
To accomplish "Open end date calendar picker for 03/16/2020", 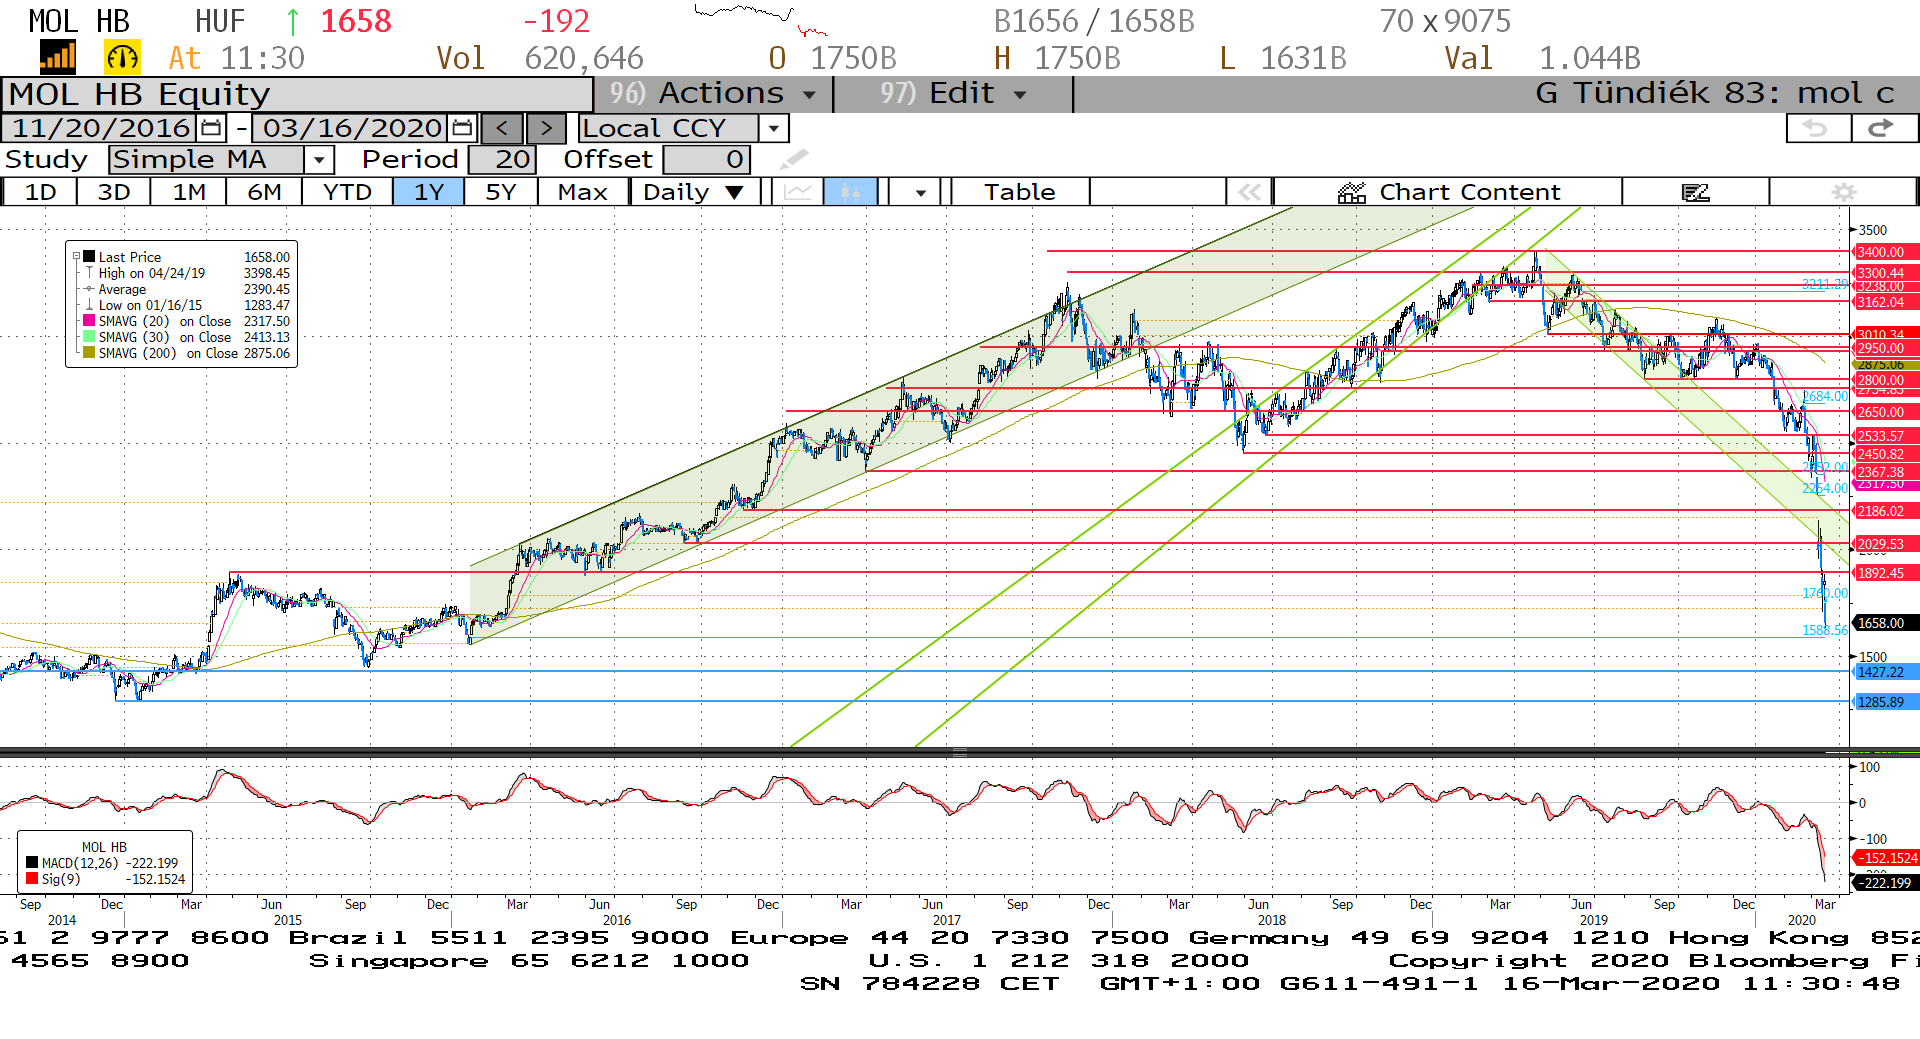I will [x=462, y=128].
